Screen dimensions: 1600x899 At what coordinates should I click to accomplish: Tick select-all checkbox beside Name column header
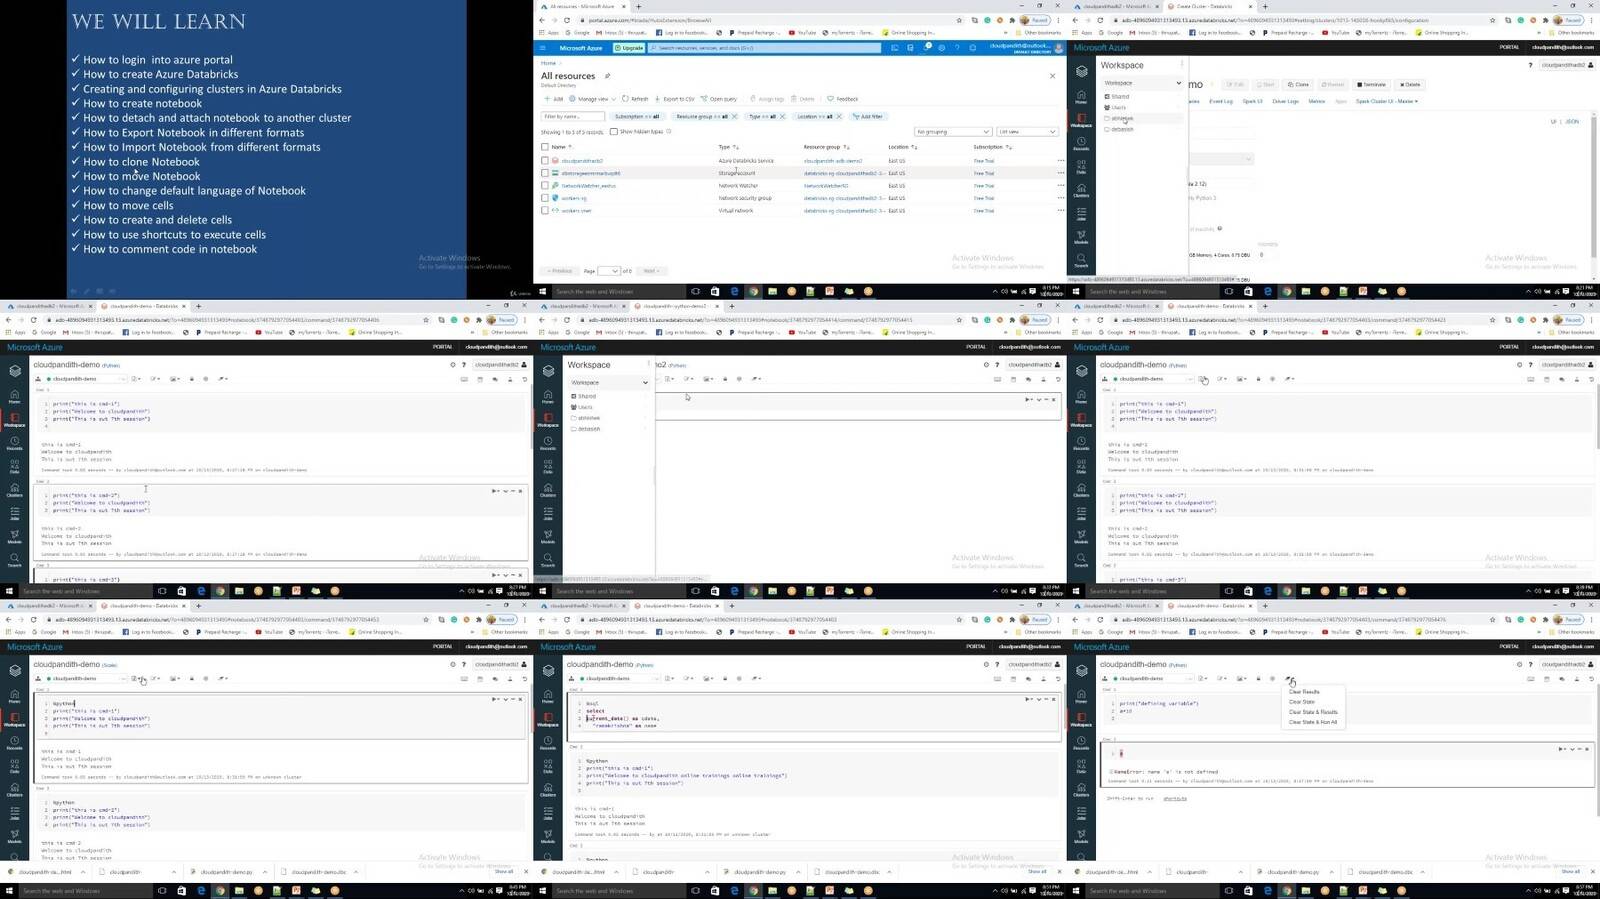pos(545,147)
